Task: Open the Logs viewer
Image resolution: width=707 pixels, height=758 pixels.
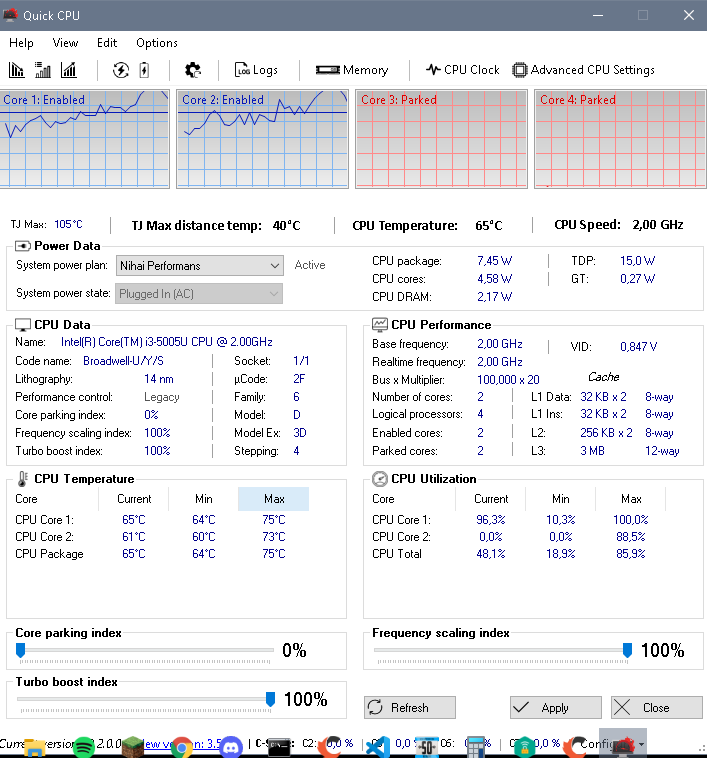Action: click(x=256, y=70)
